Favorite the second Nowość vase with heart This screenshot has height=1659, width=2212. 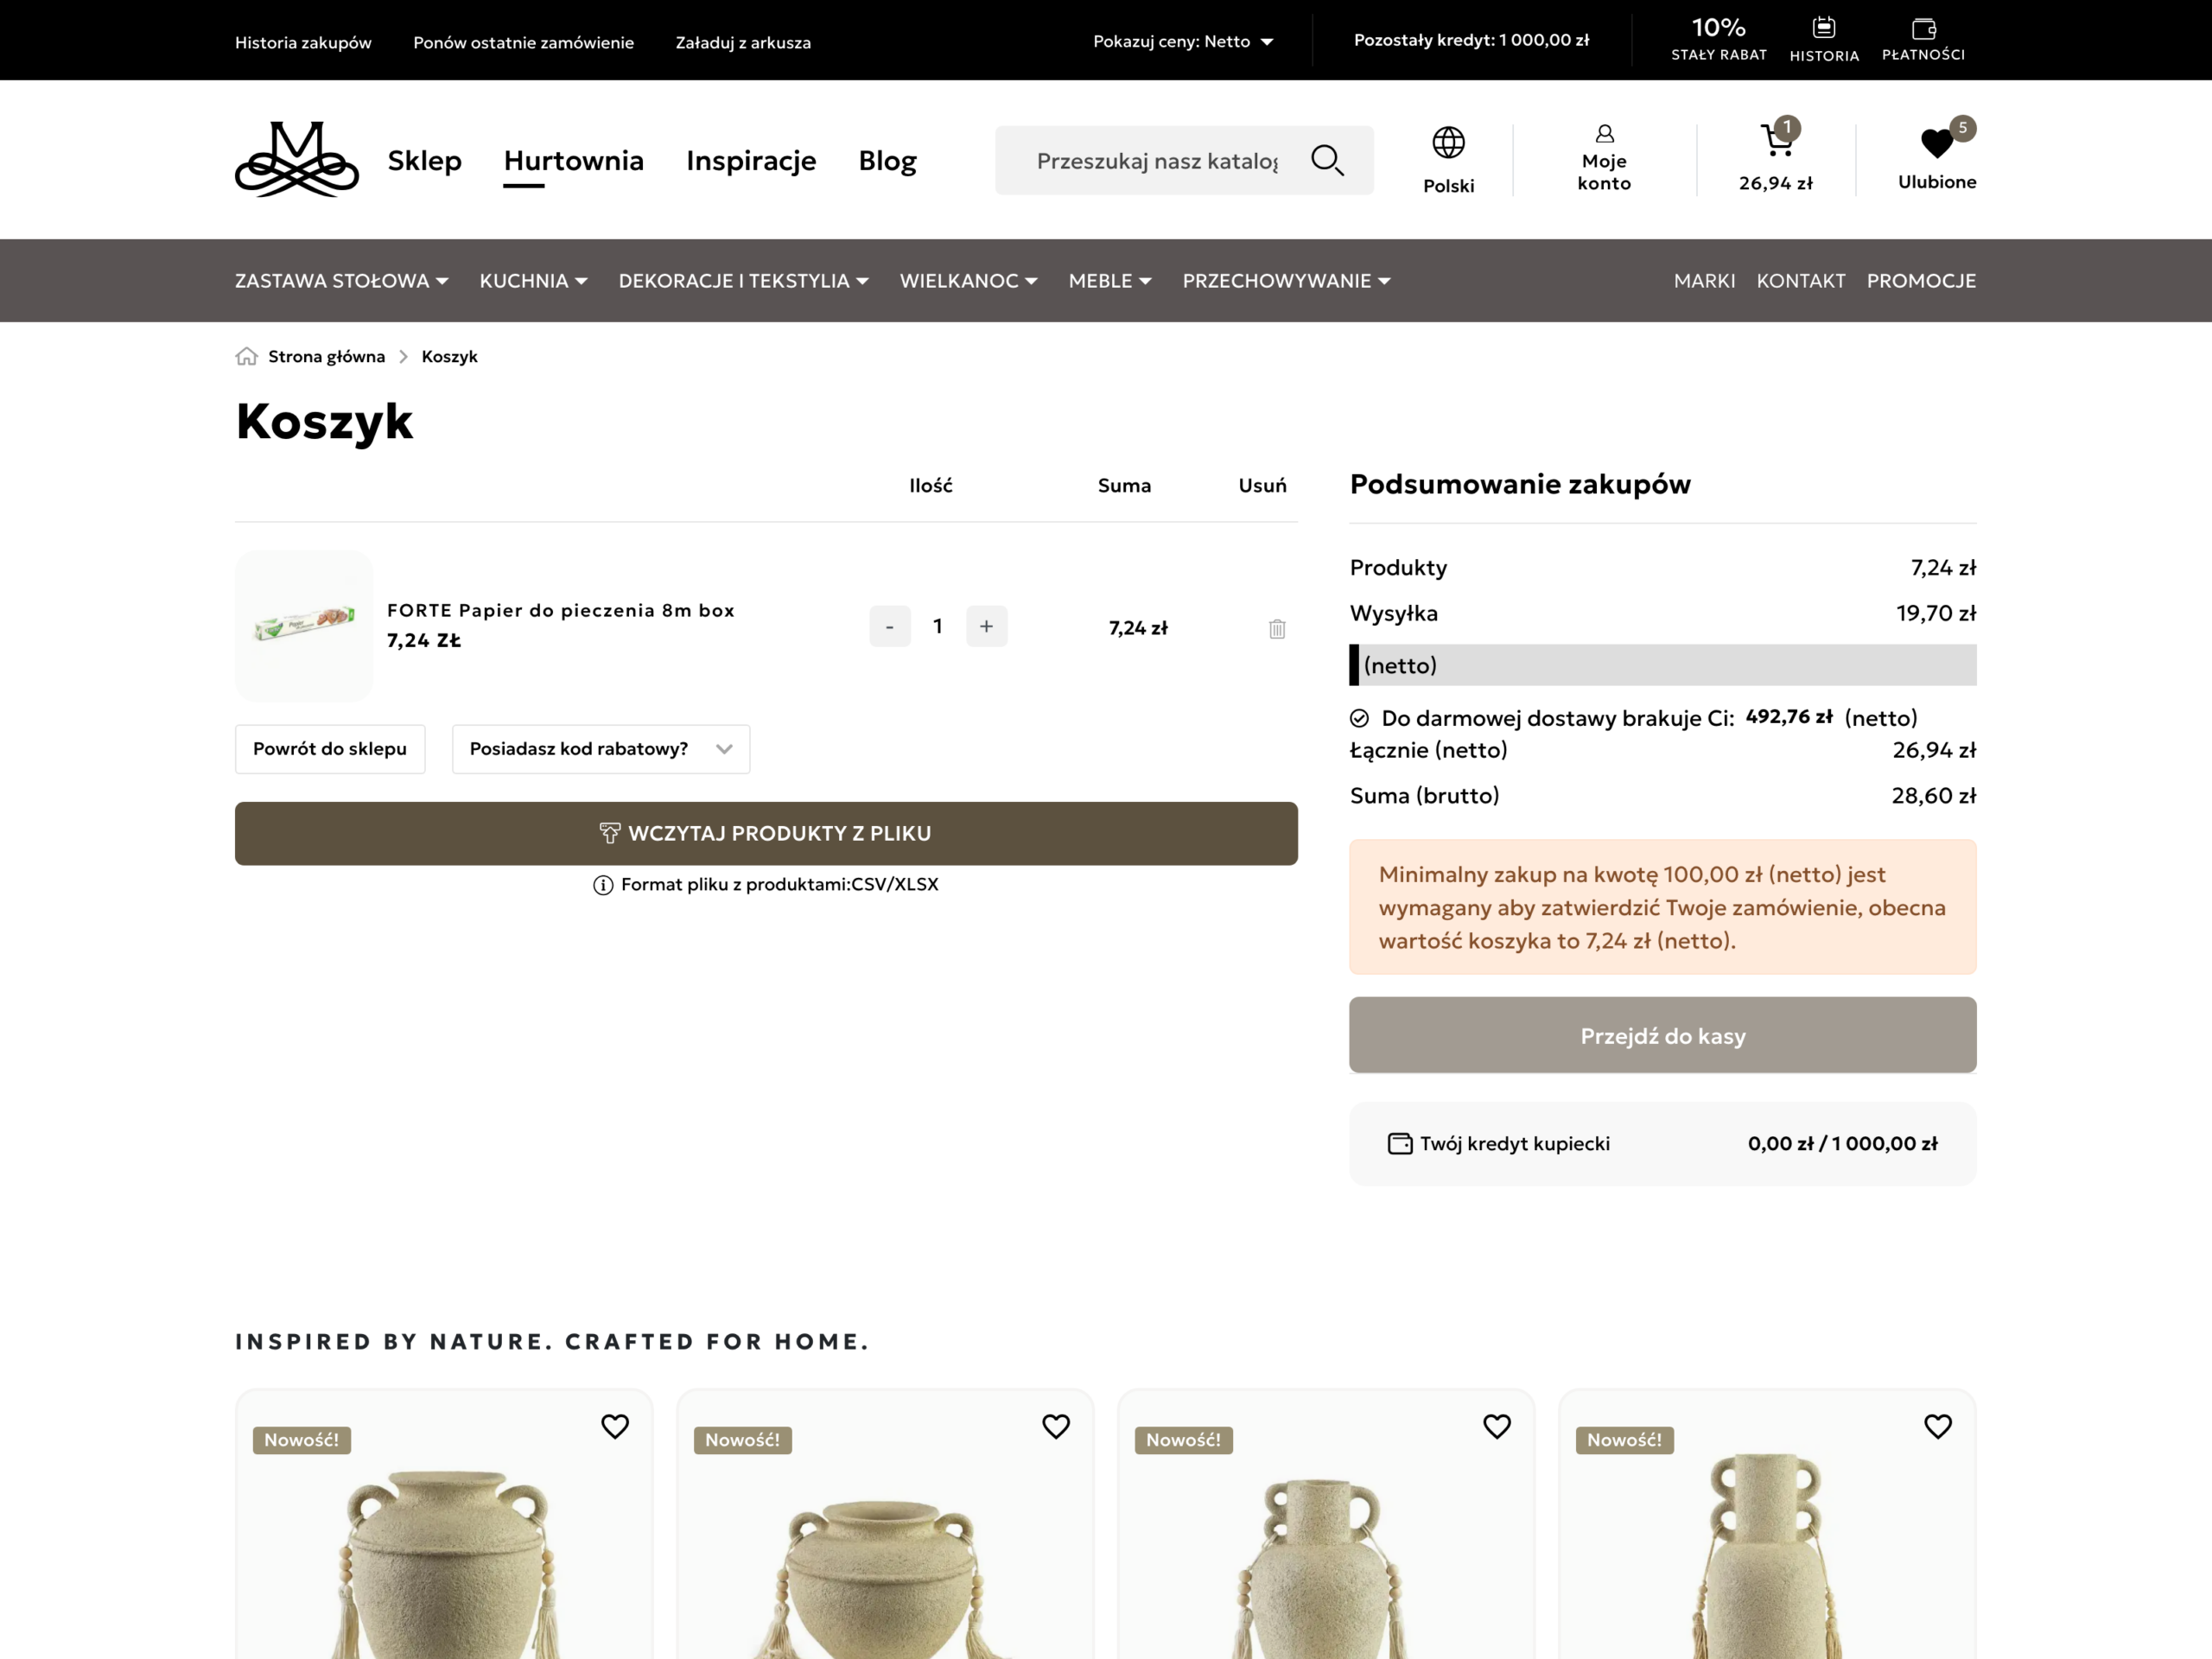tap(1056, 1426)
